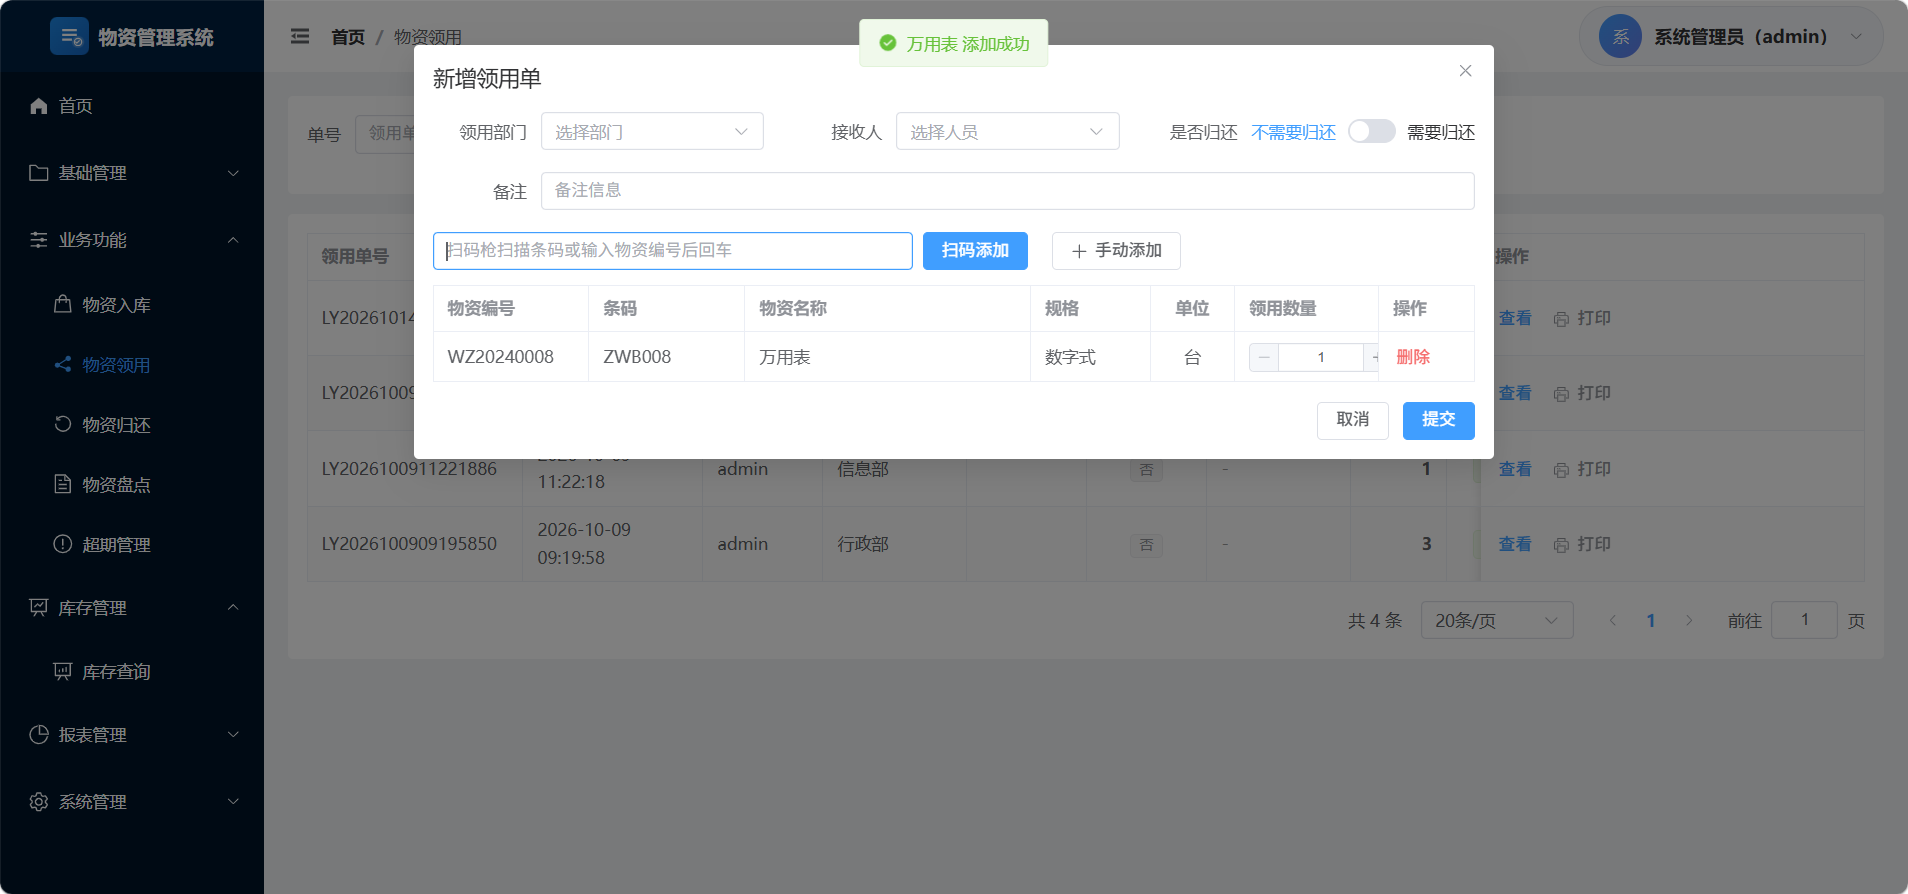The height and width of the screenshot is (894, 1908).
Task: Click 删除 for the 万用表 row
Action: coord(1413,357)
